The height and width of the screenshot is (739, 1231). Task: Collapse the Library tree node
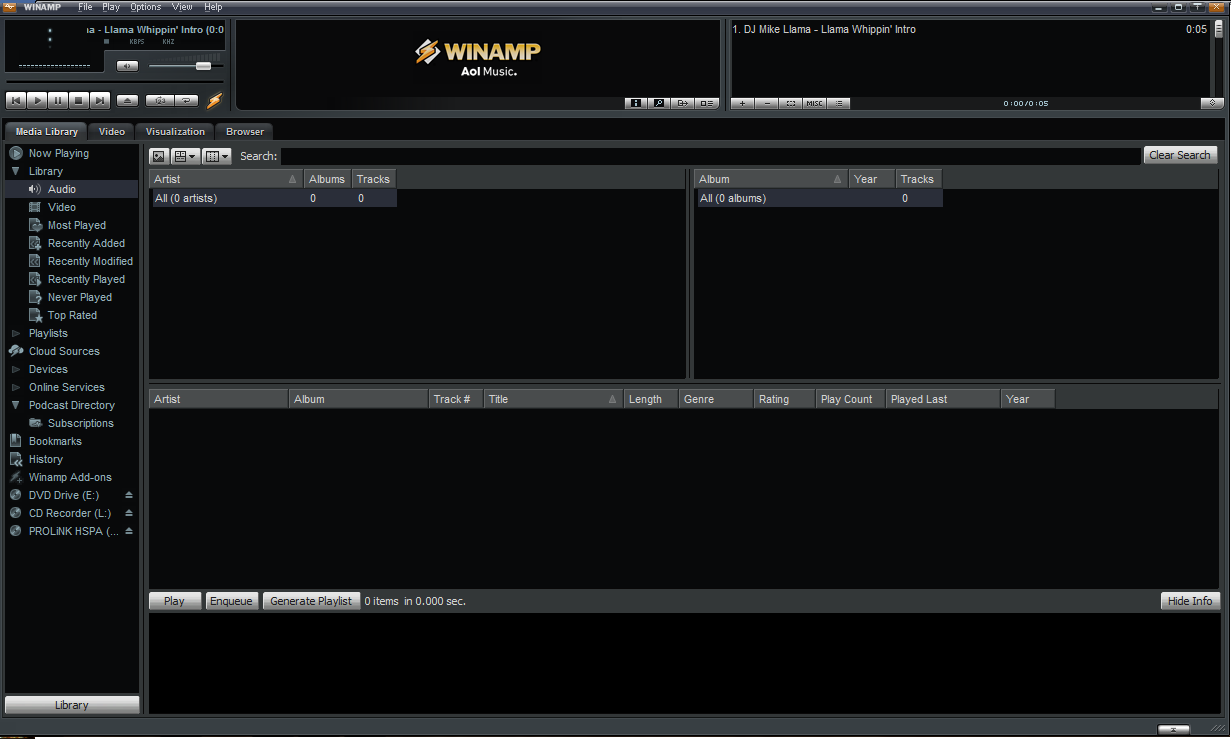16,171
